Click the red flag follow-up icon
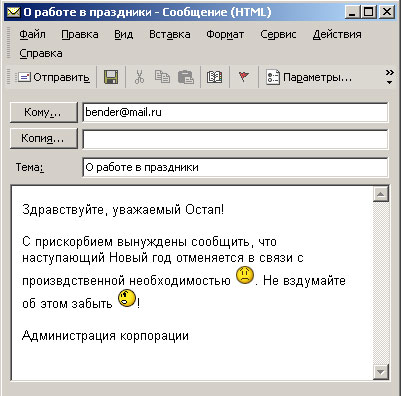401x396 pixels. point(244,77)
